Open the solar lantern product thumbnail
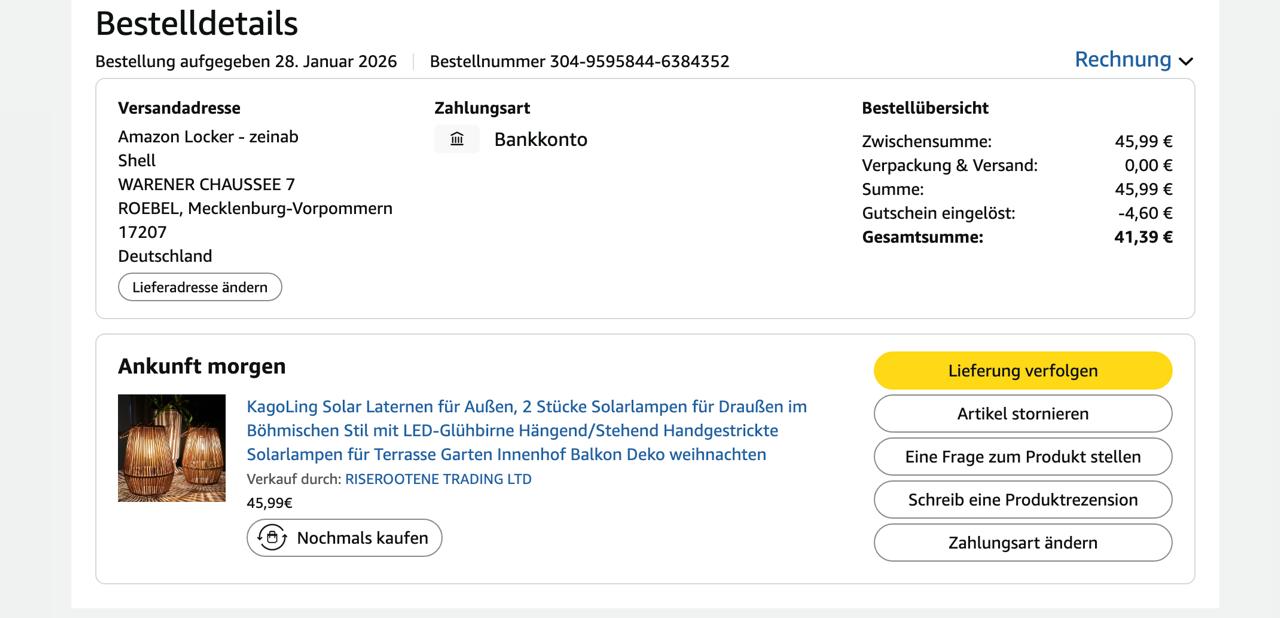This screenshot has height=618, width=1280. [x=172, y=448]
